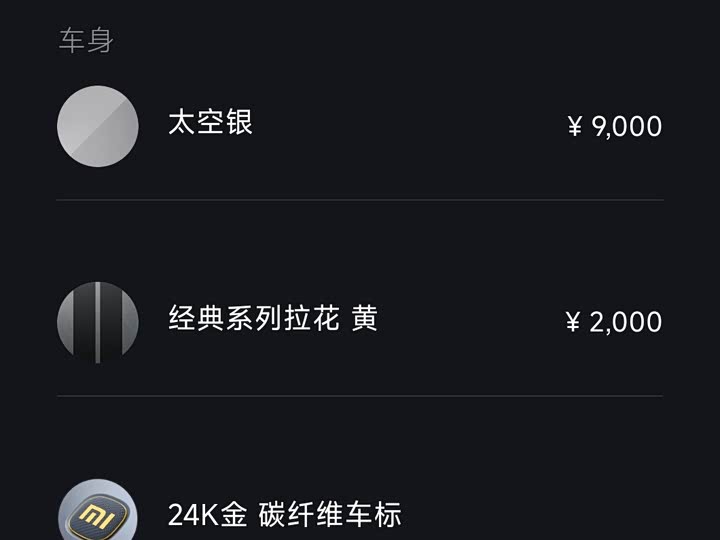Click the ¥ 9,000 price
720x540 pixels.
(614, 127)
